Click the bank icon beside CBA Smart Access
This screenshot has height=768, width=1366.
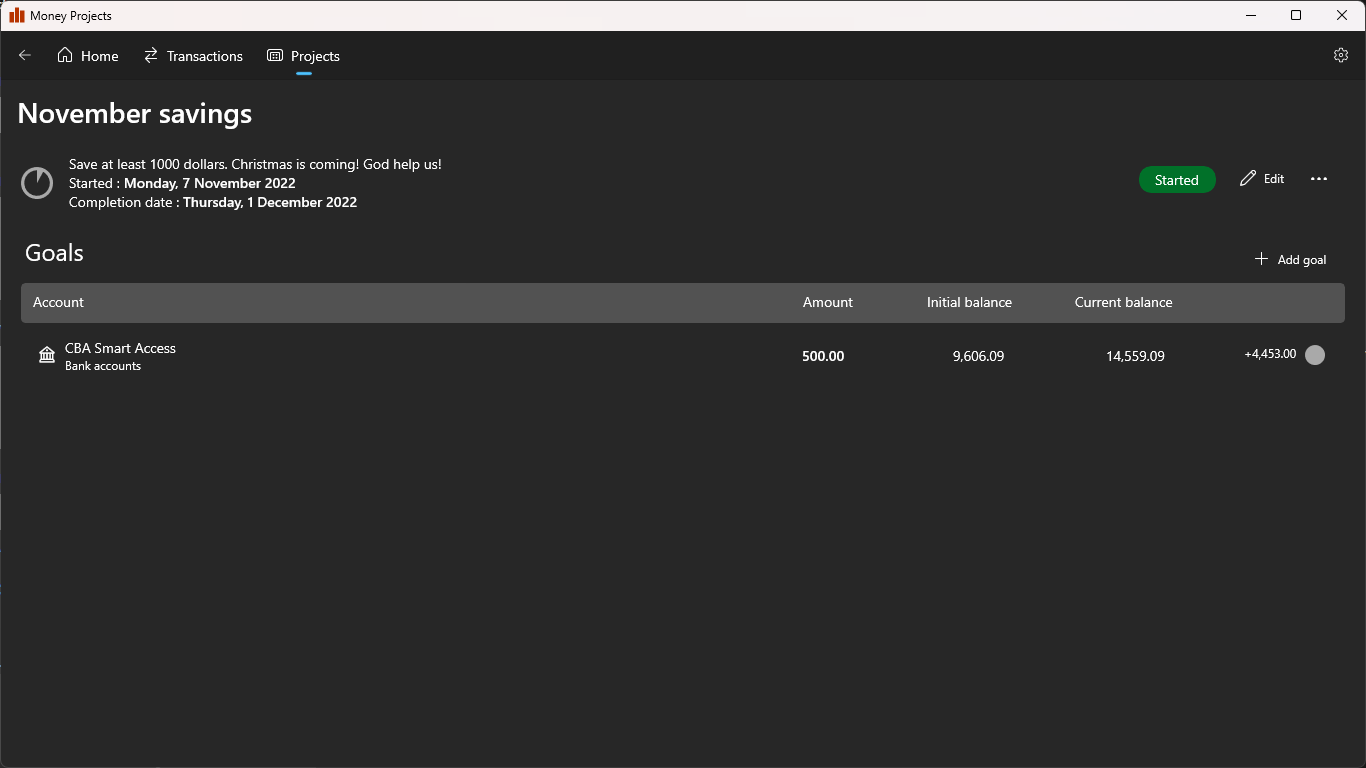click(x=47, y=355)
